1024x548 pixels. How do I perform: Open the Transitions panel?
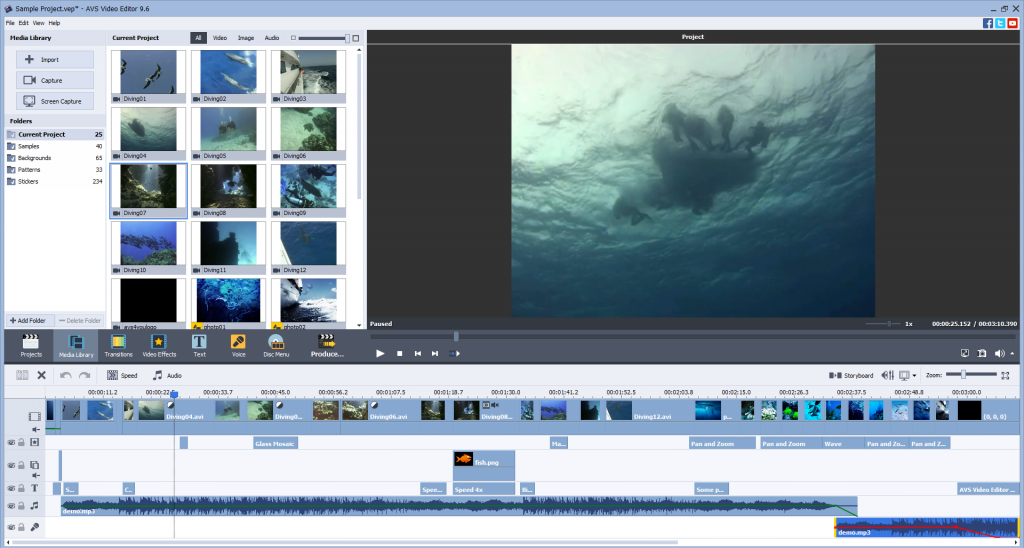click(x=118, y=345)
